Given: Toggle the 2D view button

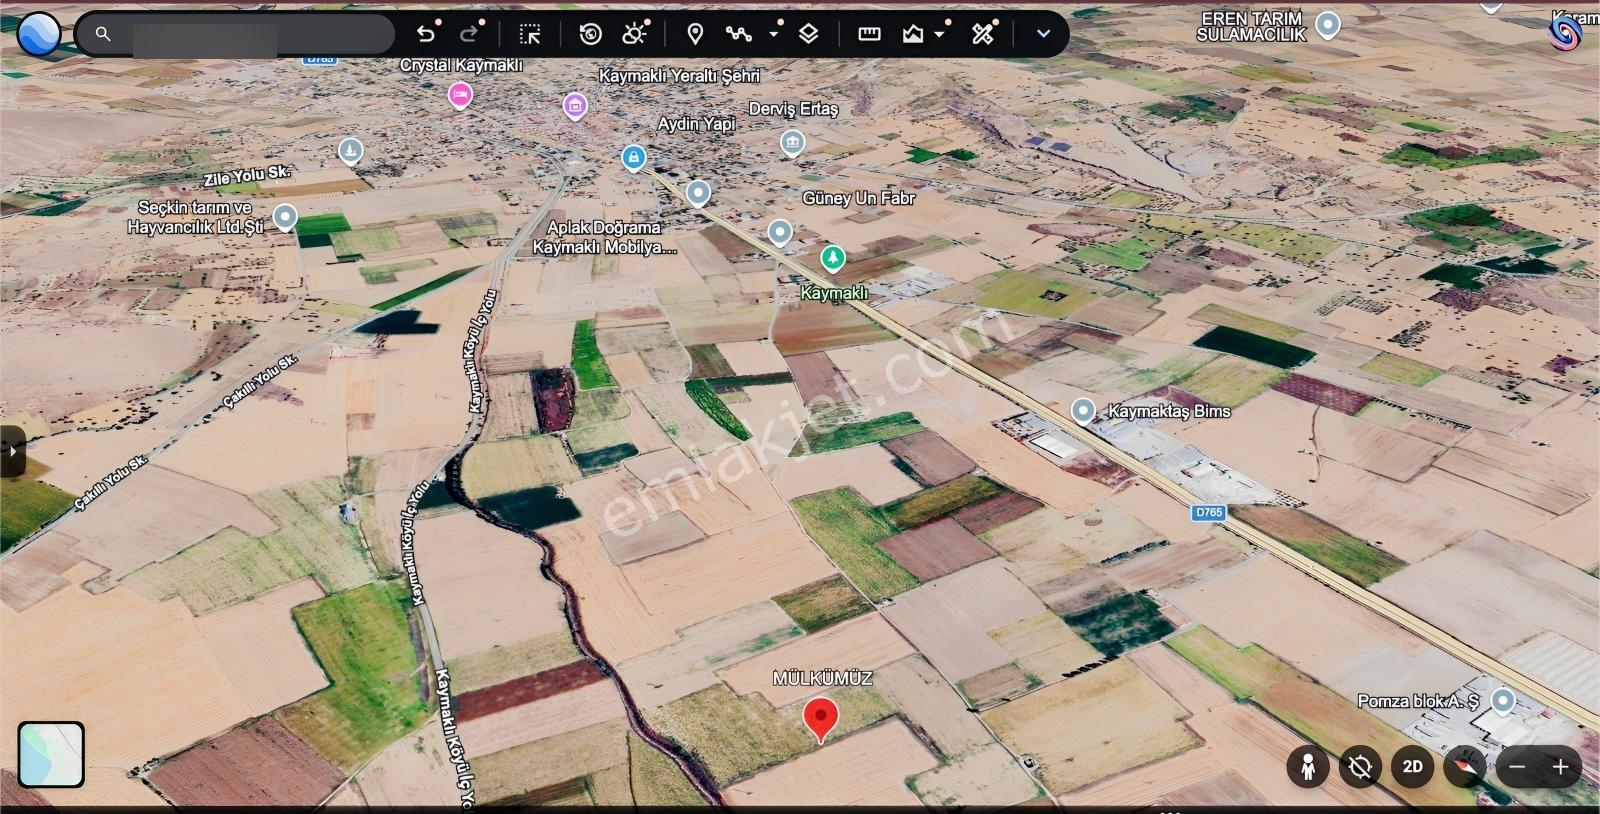Looking at the screenshot, I should (x=1412, y=767).
